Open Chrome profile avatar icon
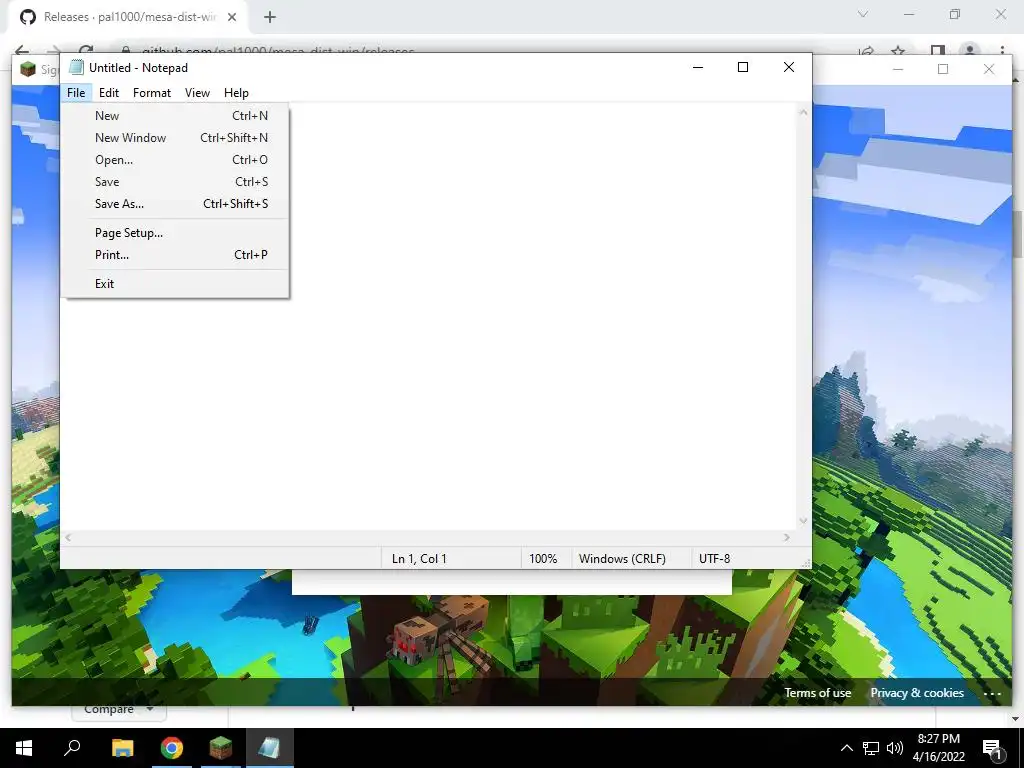1024x768 pixels. coord(970,50)
